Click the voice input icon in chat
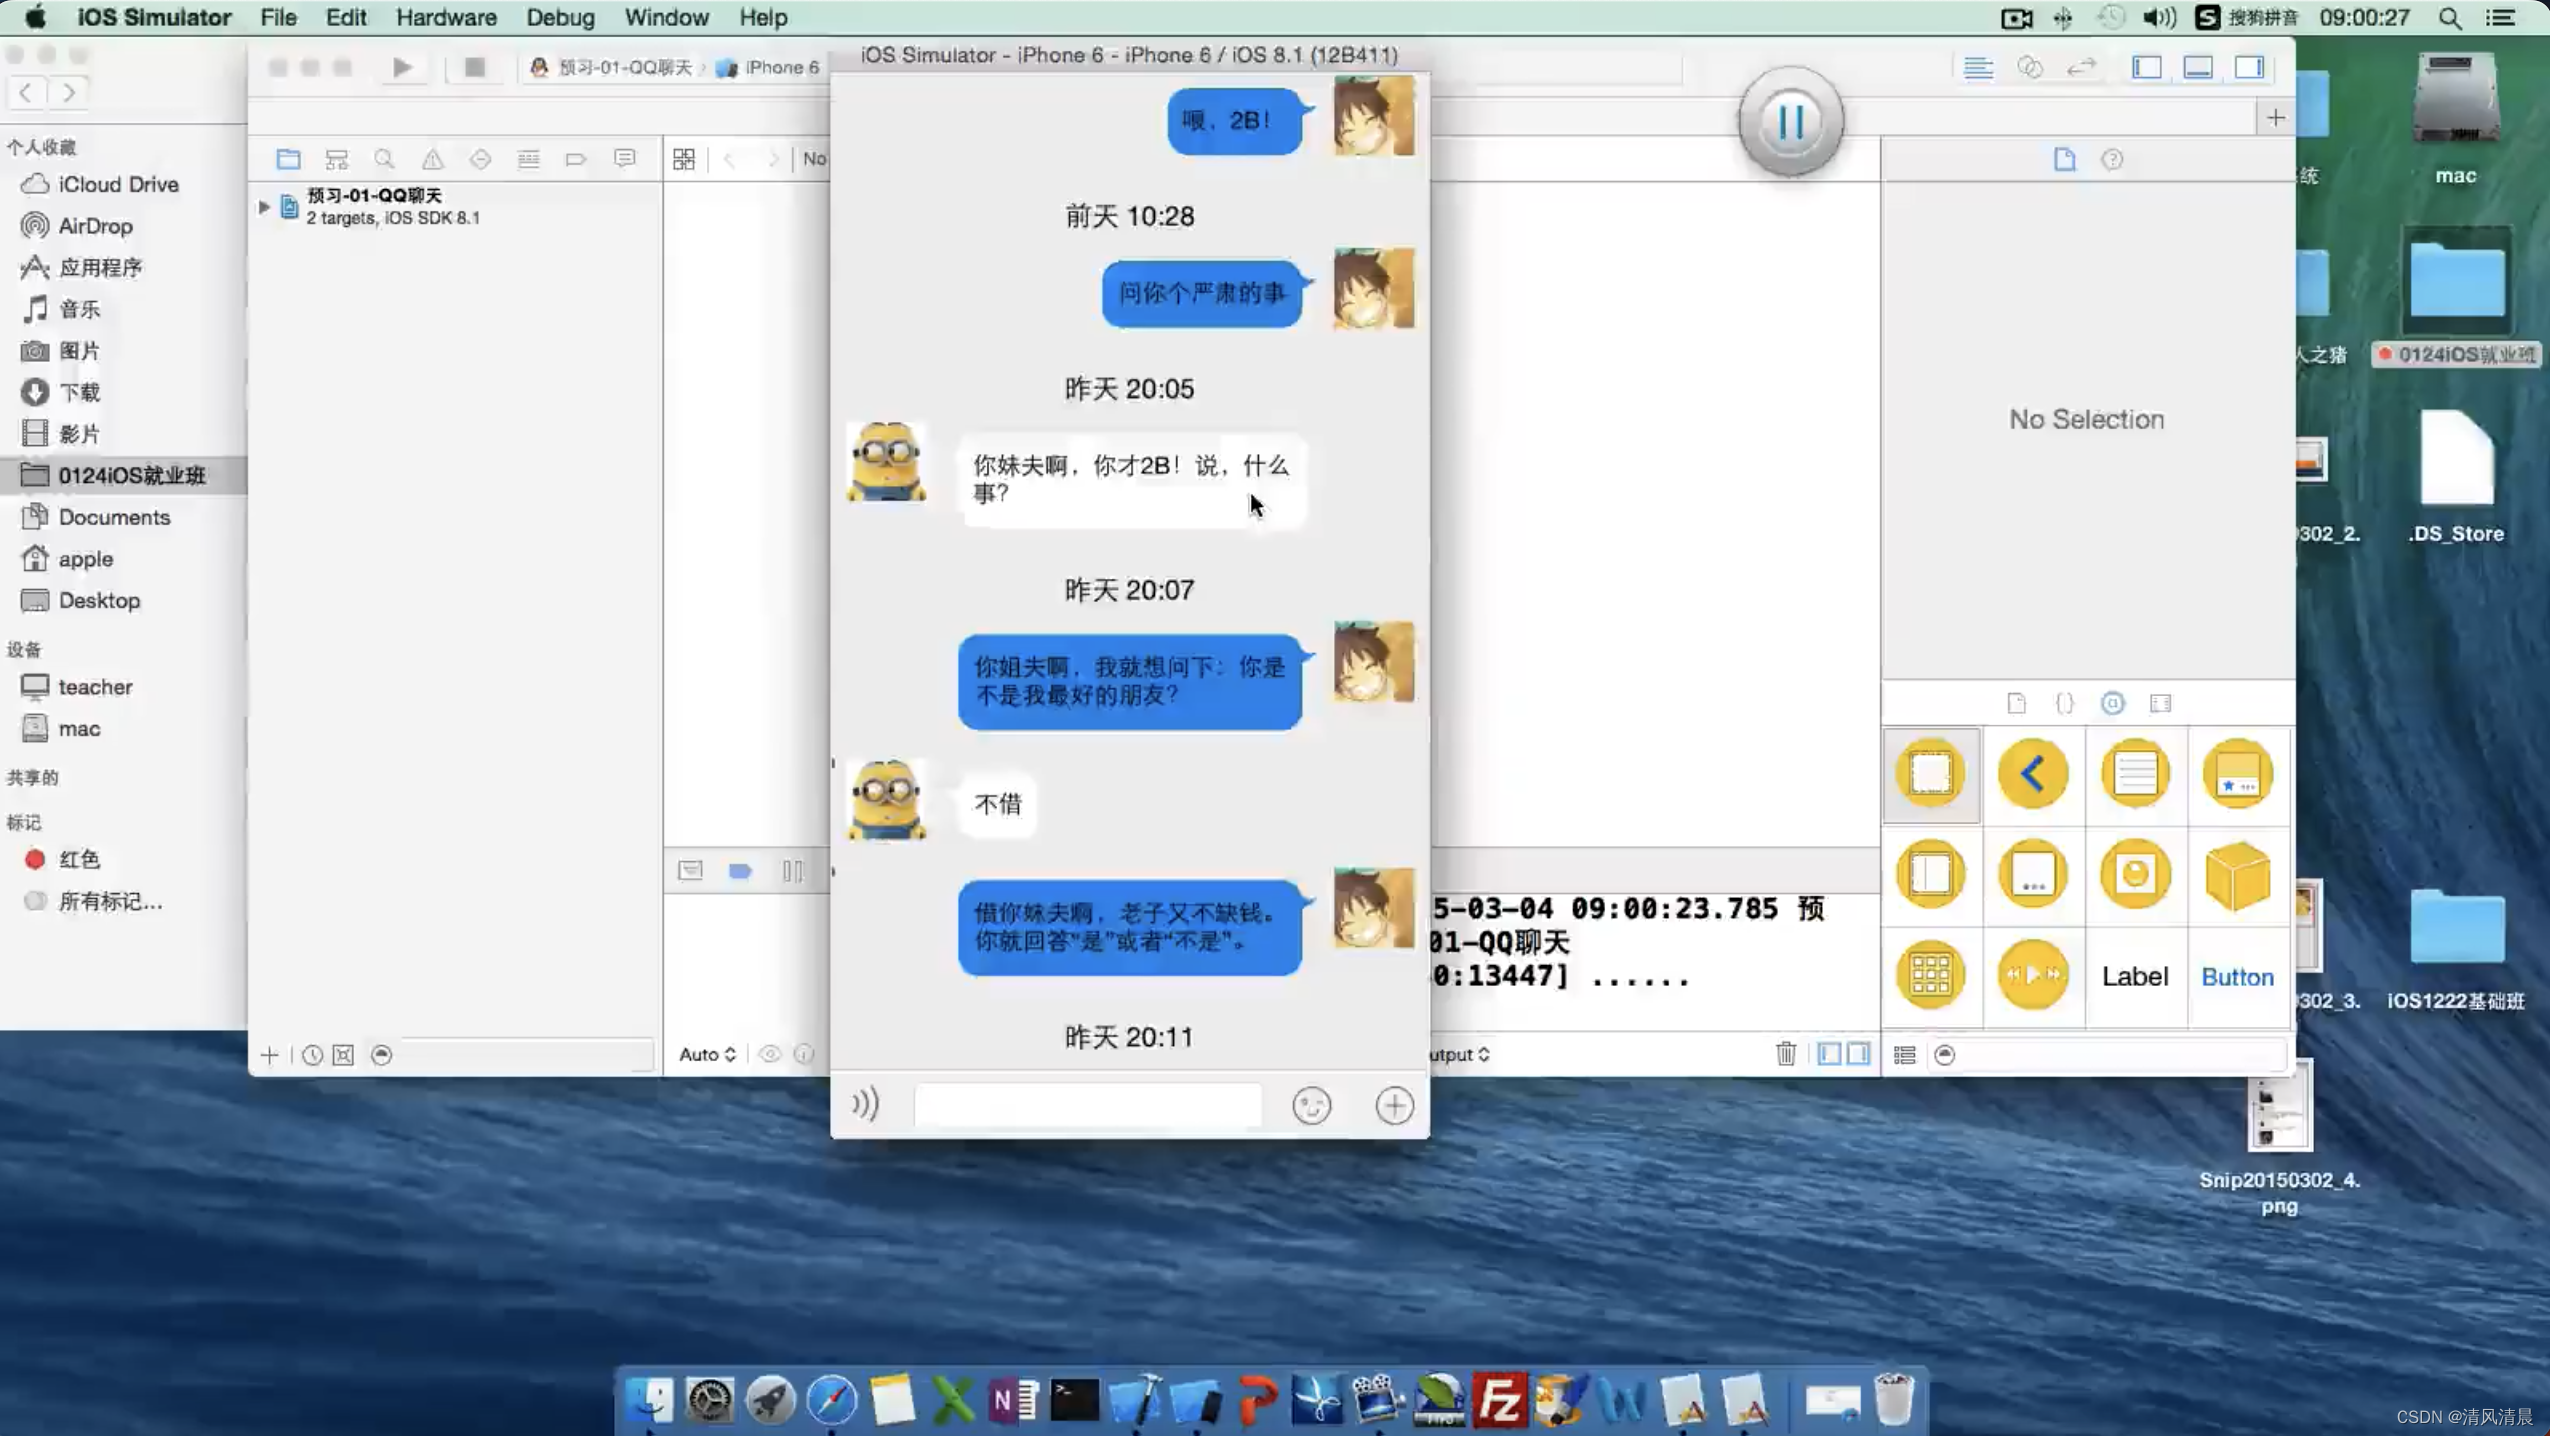This screenshot has width=2550, height=1436. click(x=865, y=1104)
